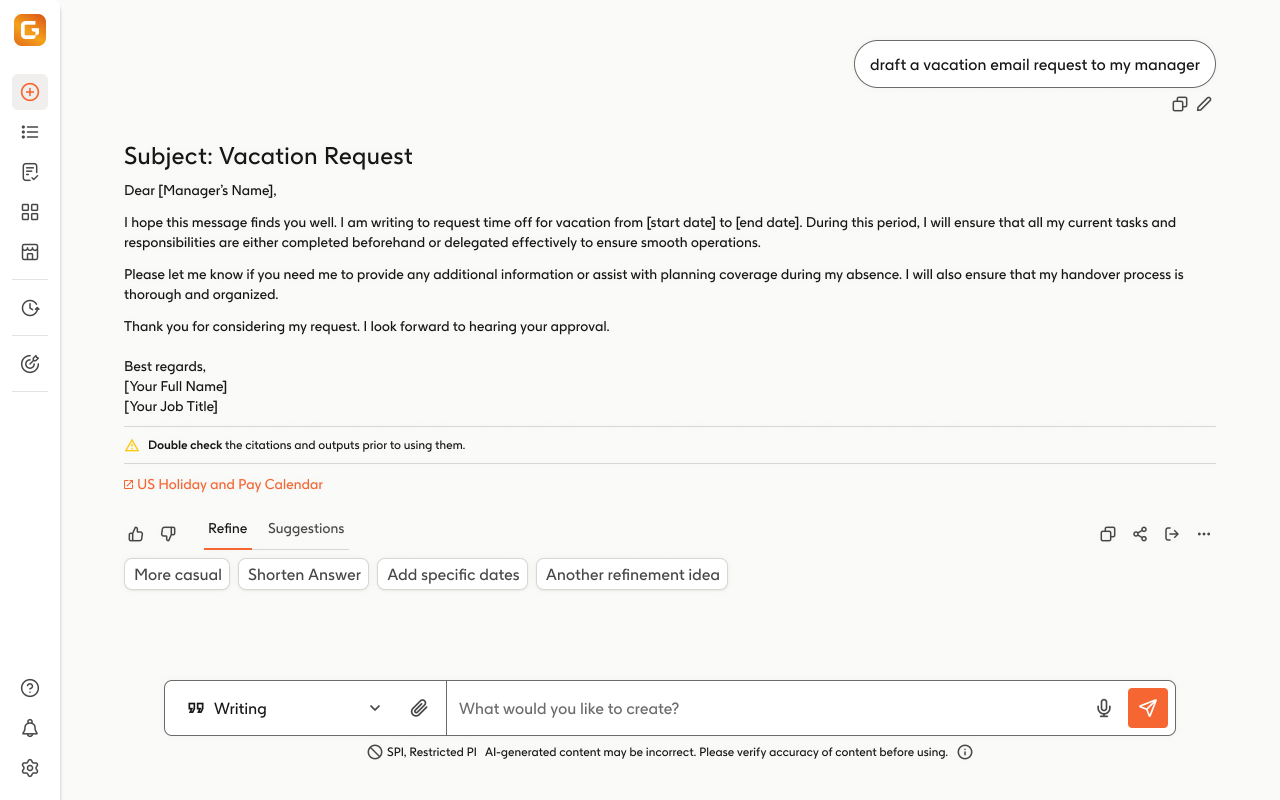Edit the prompt with pencil icon
Image resolution: width=1280 pixels, height=800 pixels.
pyautogui.click(x=1204, y=104)
